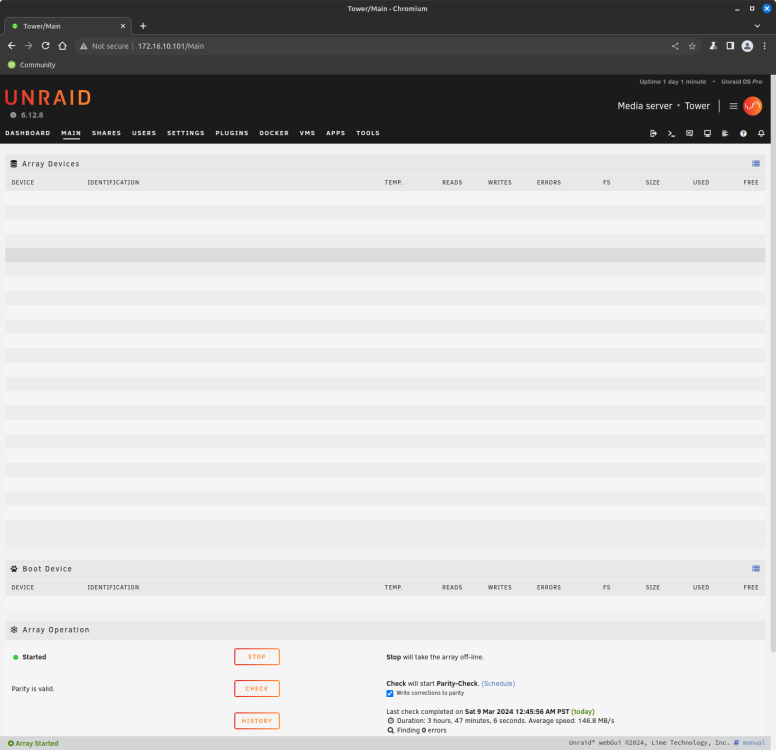Viewport: 776px width, 750px height.
Task: Open the web terminal icon
Action: pos(671,133)
